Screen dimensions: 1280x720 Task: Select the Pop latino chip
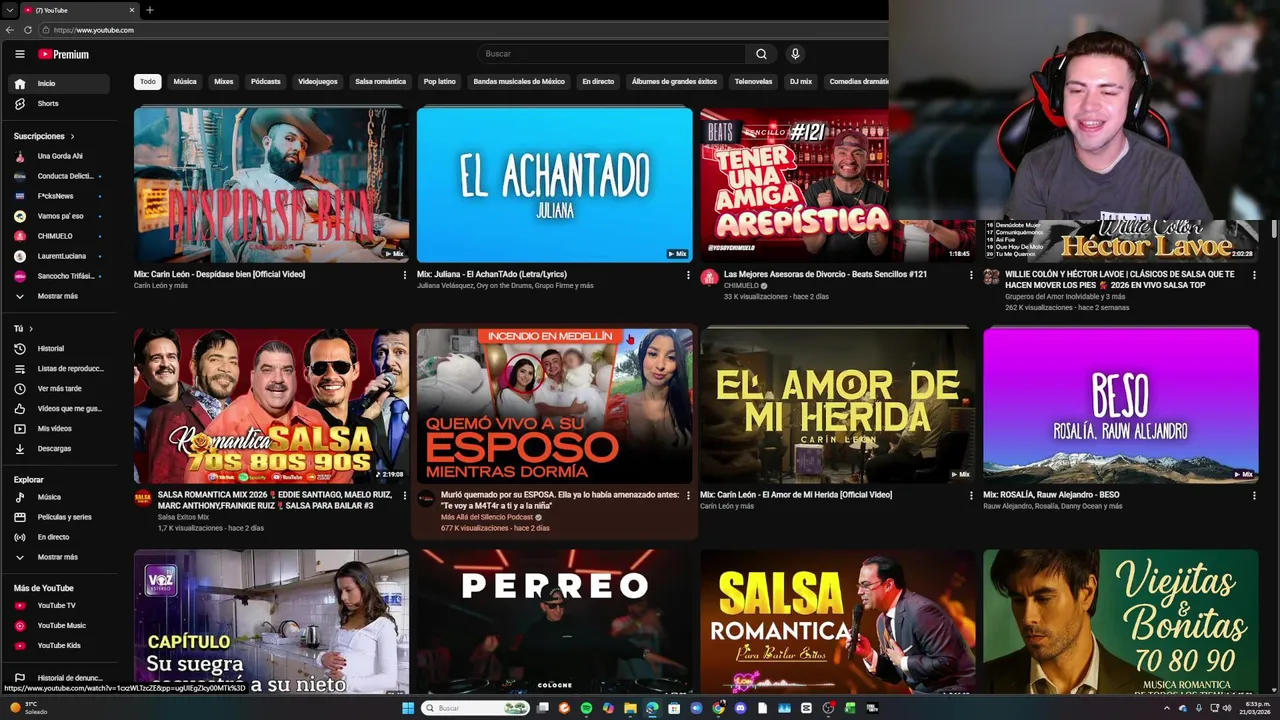[x=440, y=81]
